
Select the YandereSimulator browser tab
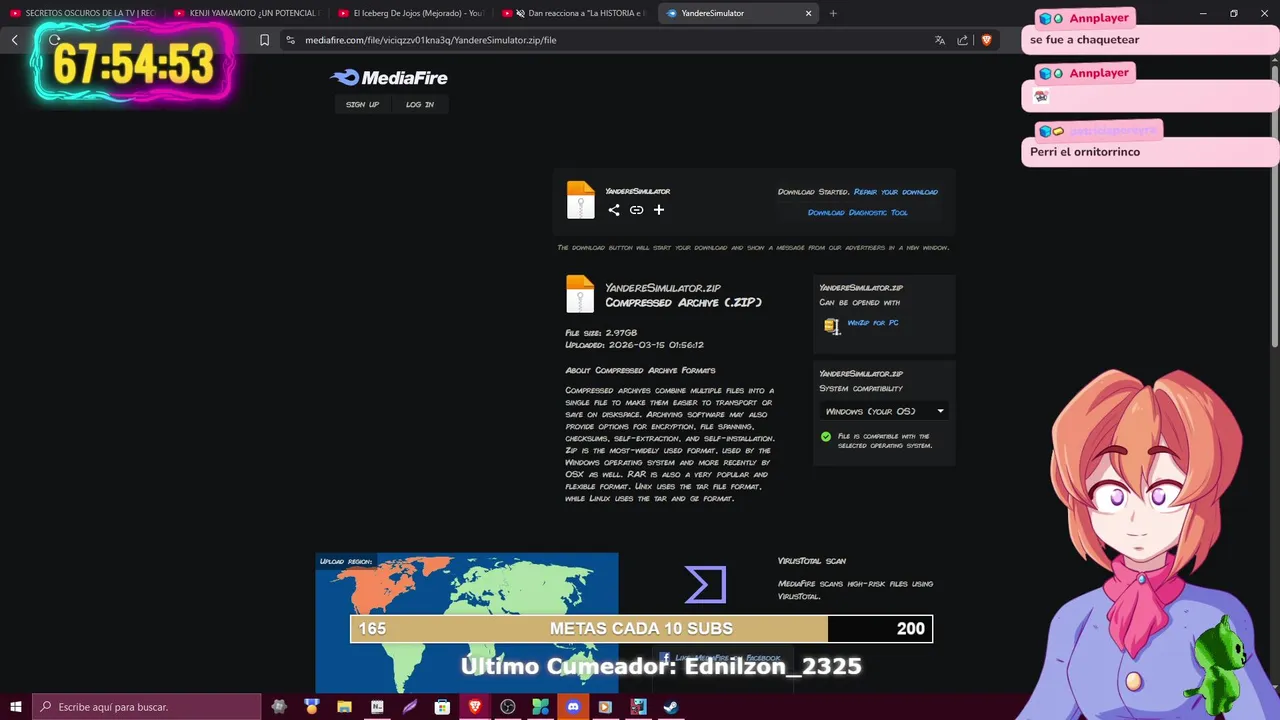(x=738, y=13)
